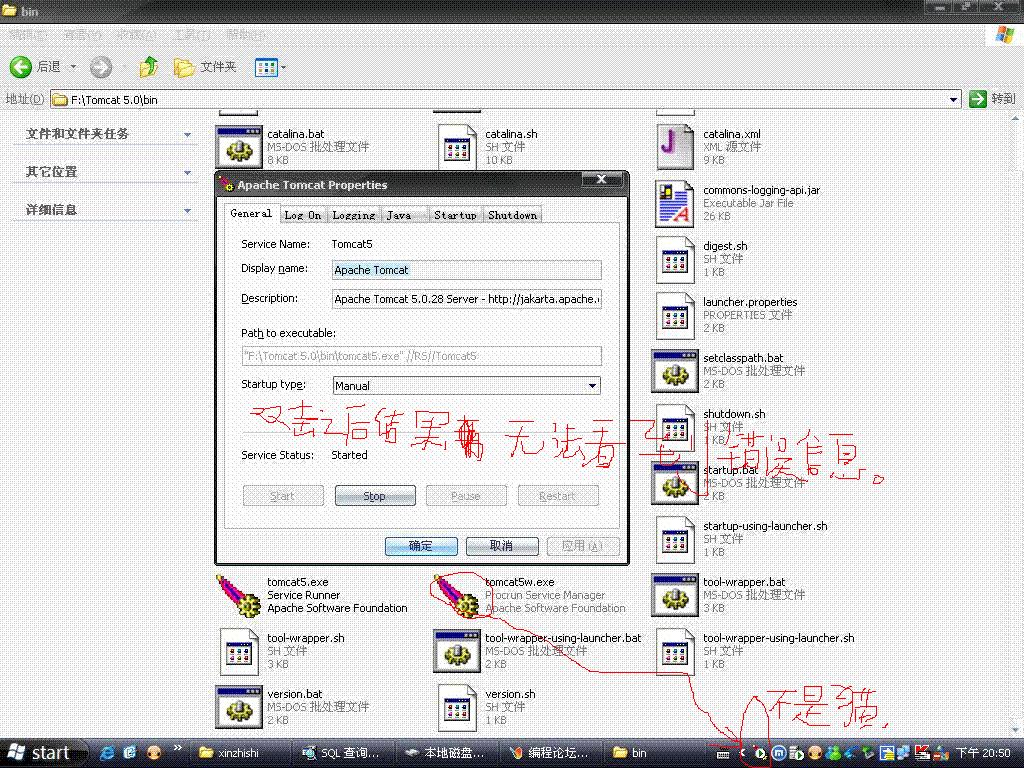The height and width of the screenshot is (768, 1024).
Task: Launch Internet Explorer from quick launch
Action: [x=106, y=753]
